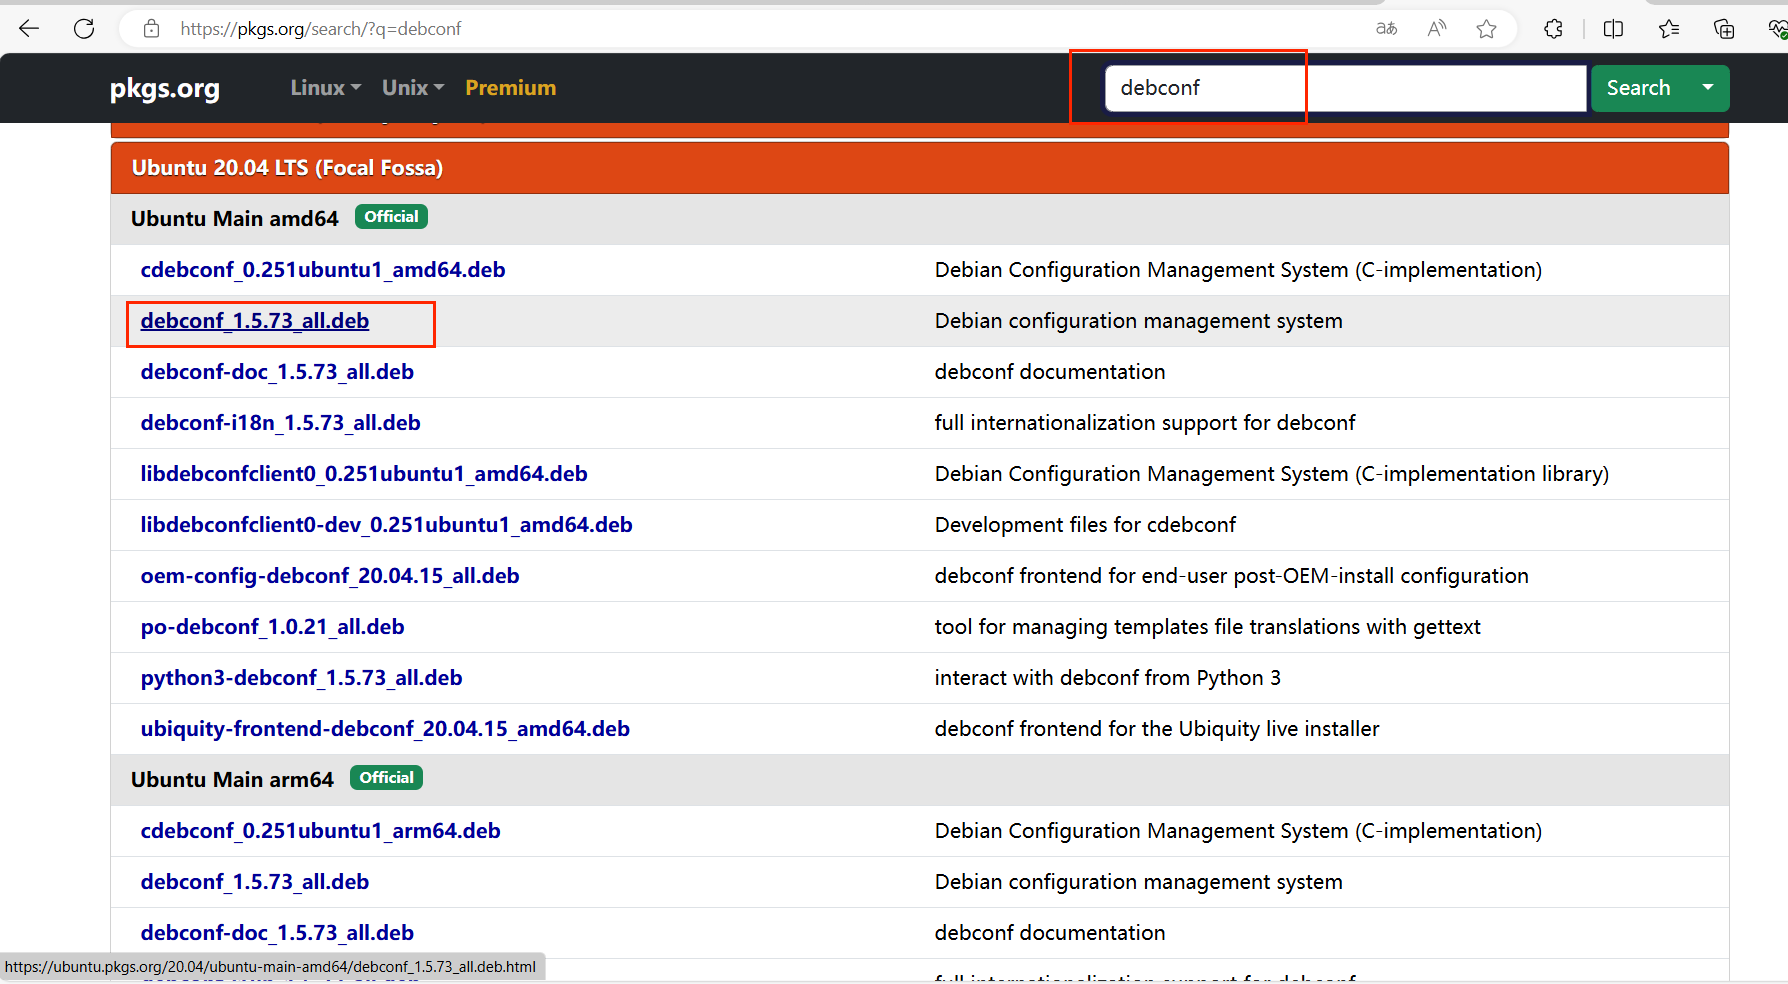The height and width of the screenshot is (984, 1788).
Task: Open debconf-doc_1.5.73_all.deb under arm64
Action: [277, 933]
